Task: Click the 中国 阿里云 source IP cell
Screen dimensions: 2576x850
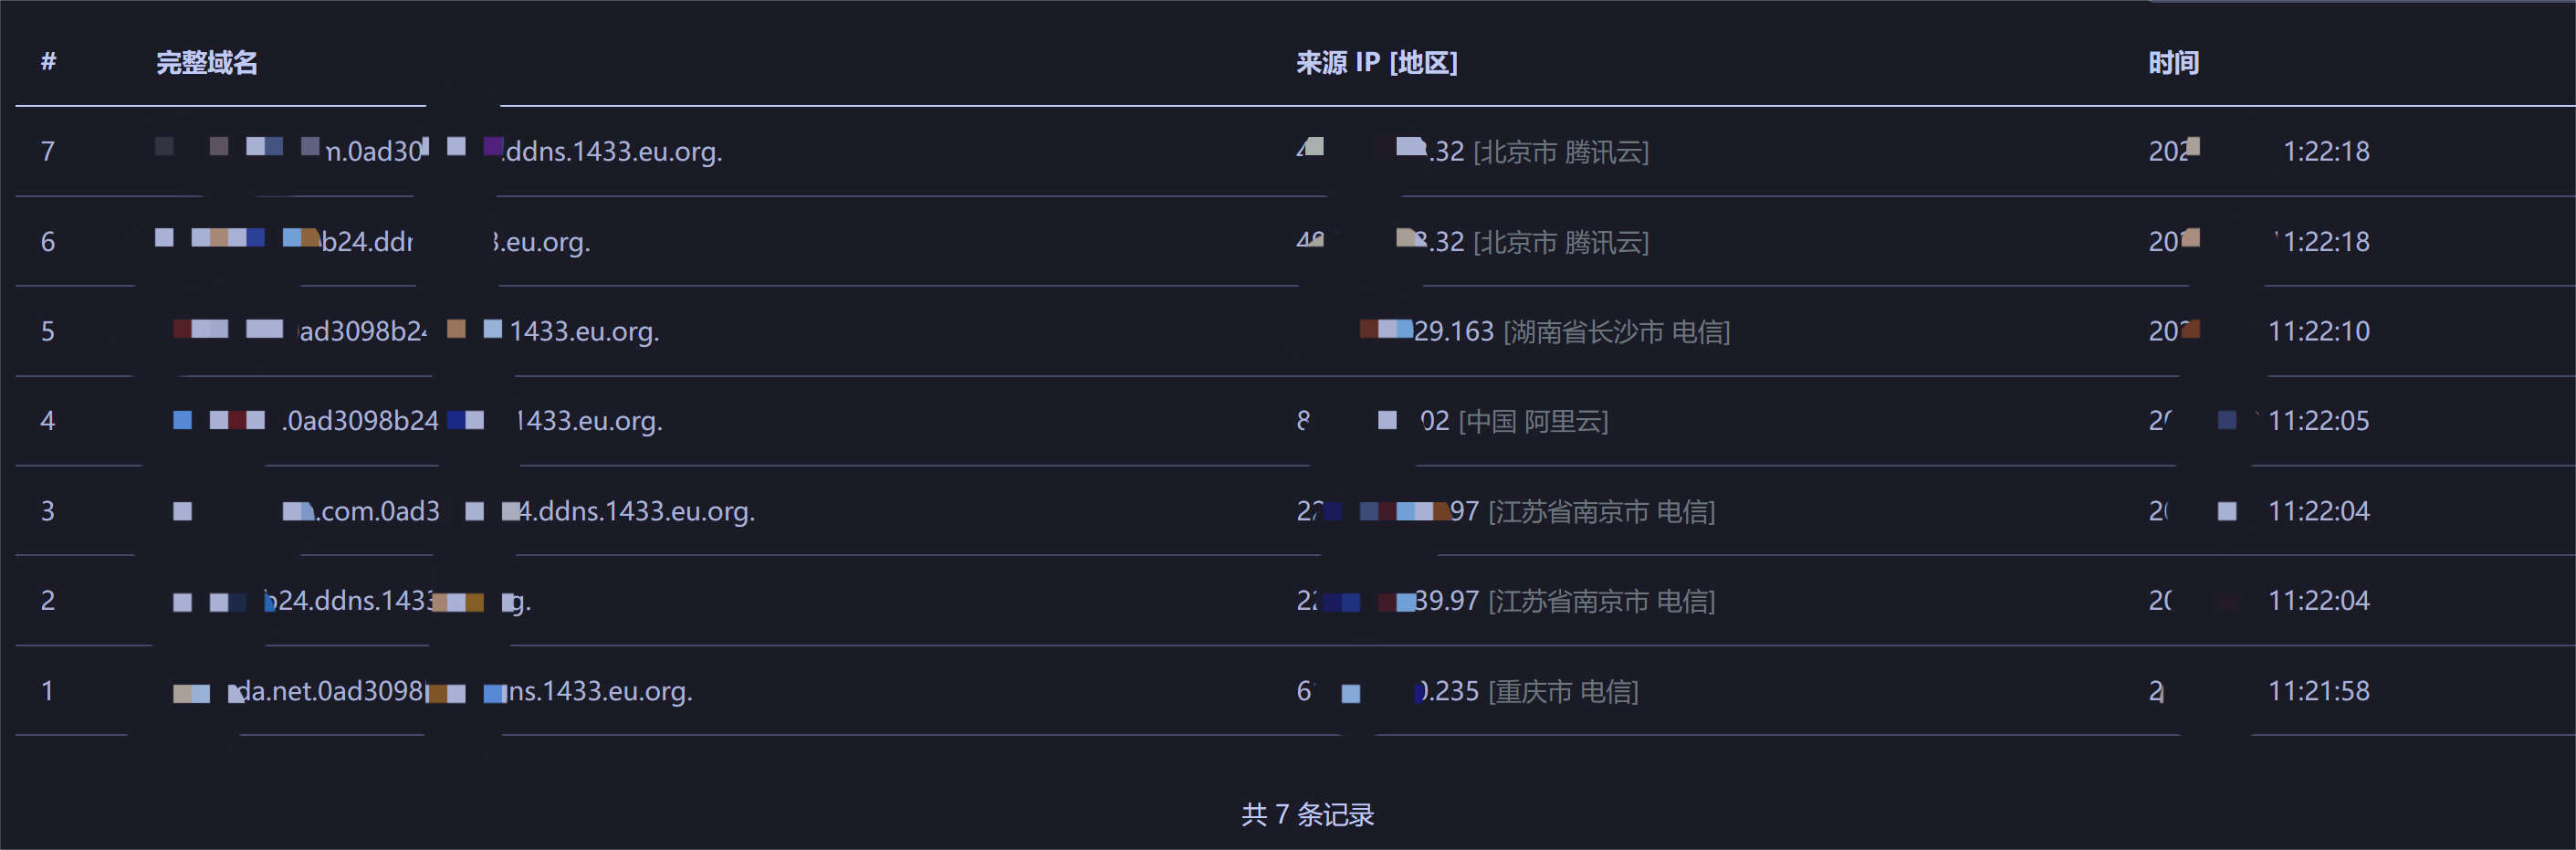Action: [1452, 421]
